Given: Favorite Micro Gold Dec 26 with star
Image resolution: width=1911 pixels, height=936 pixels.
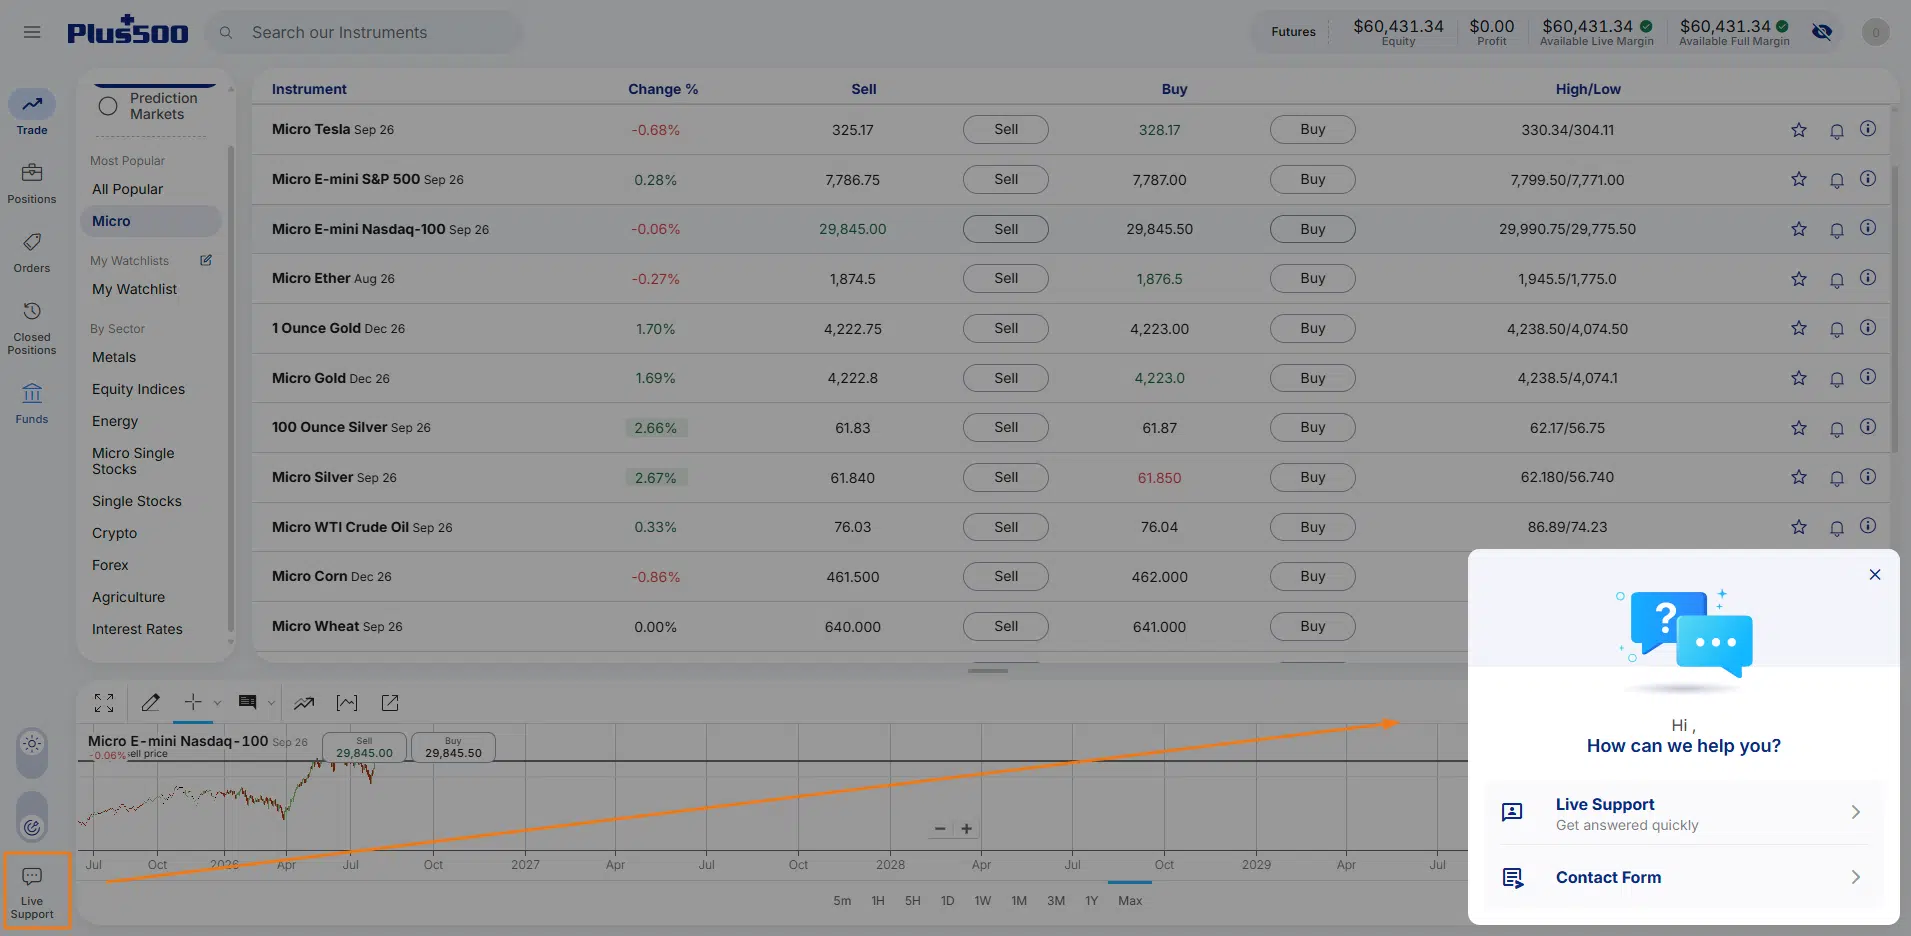Looking at the screenshot, I should [x=1799, y=378].
